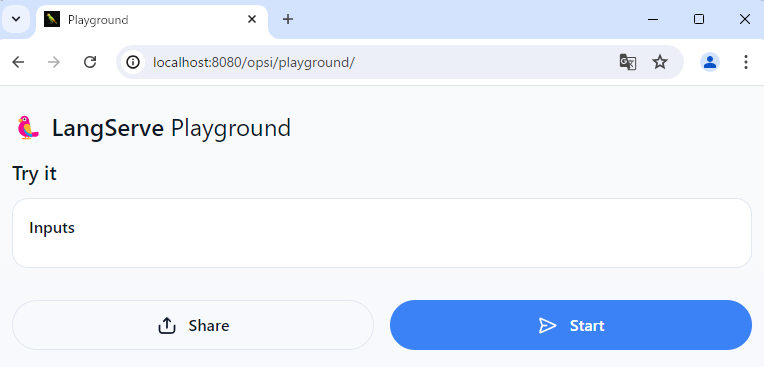Click the forward navigation arrow
Viewport: 764px width, 367px height.
click(x=54, y=62)
